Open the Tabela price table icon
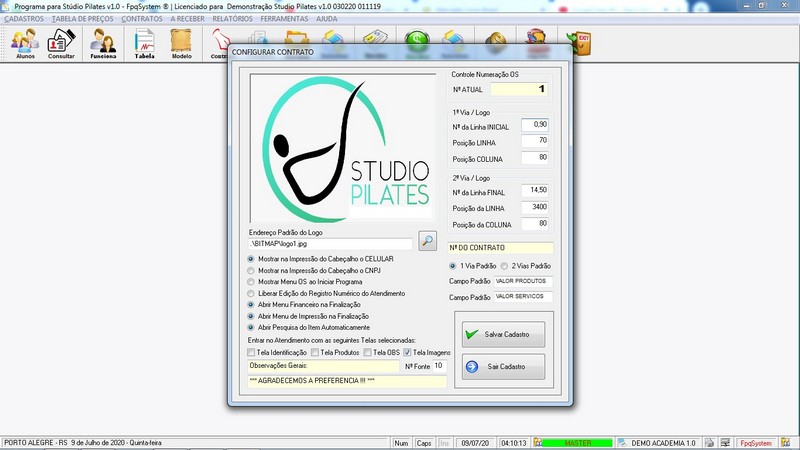 [144, 43]
